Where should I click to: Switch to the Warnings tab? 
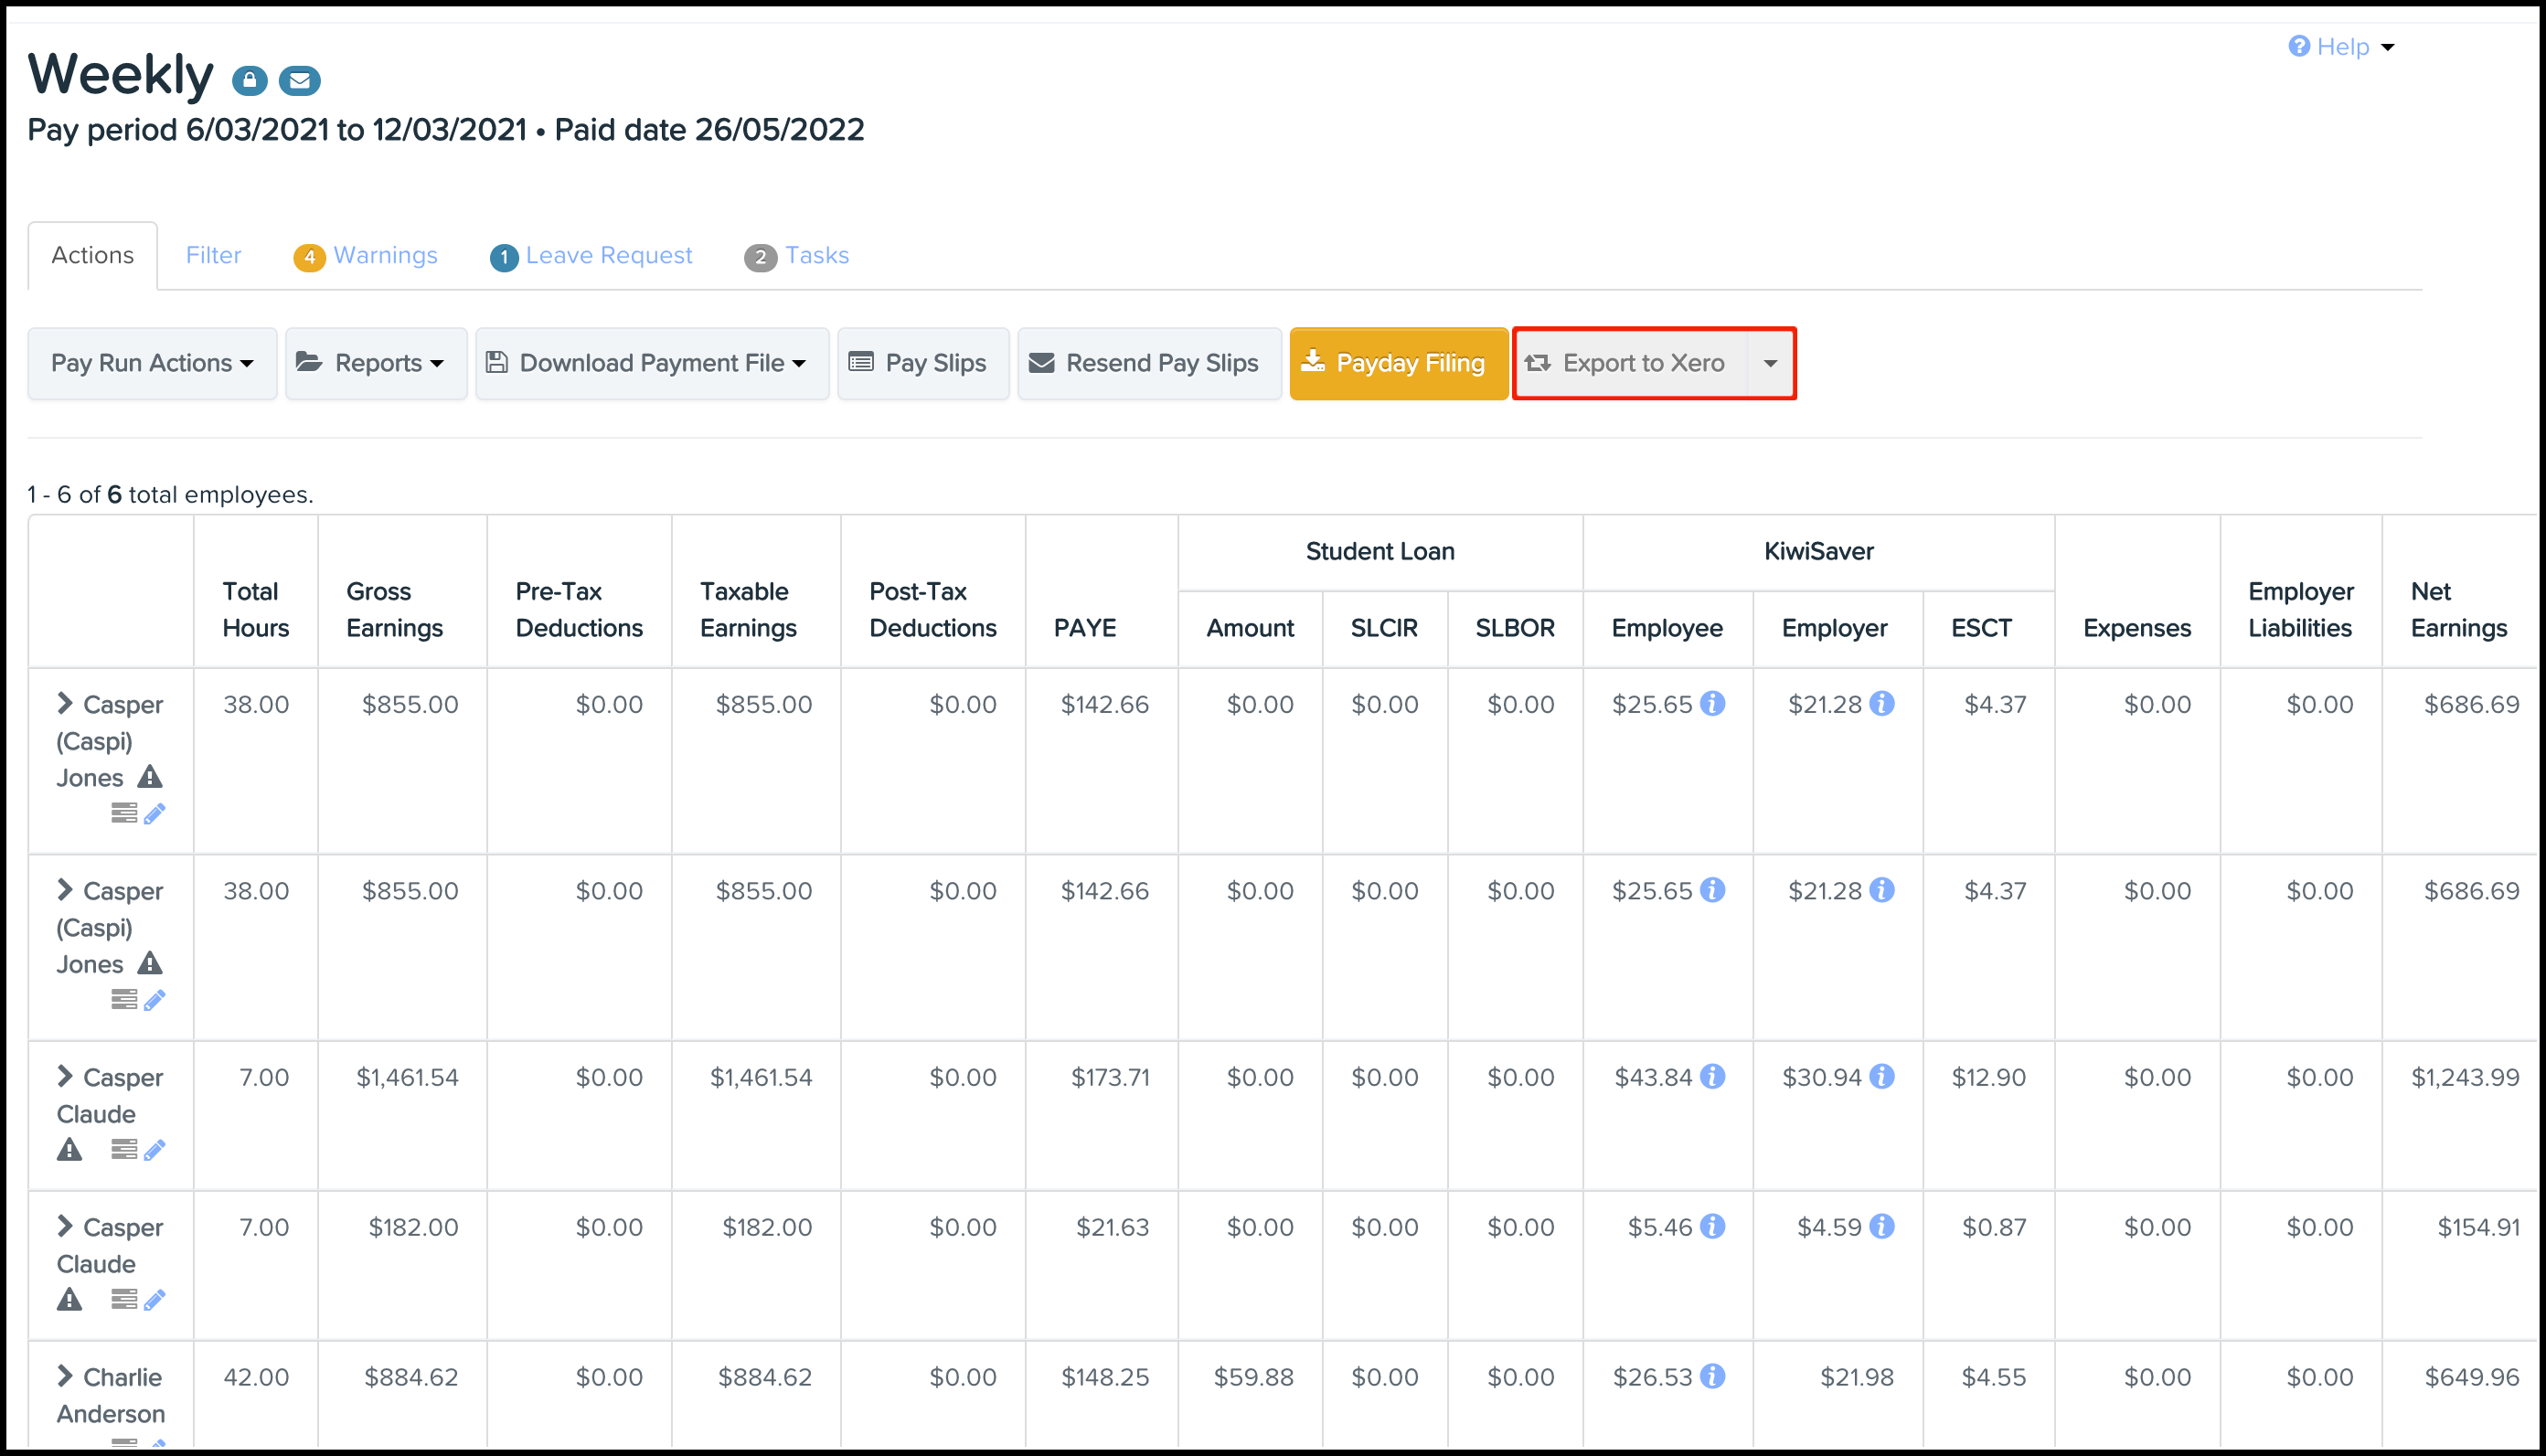366,256
